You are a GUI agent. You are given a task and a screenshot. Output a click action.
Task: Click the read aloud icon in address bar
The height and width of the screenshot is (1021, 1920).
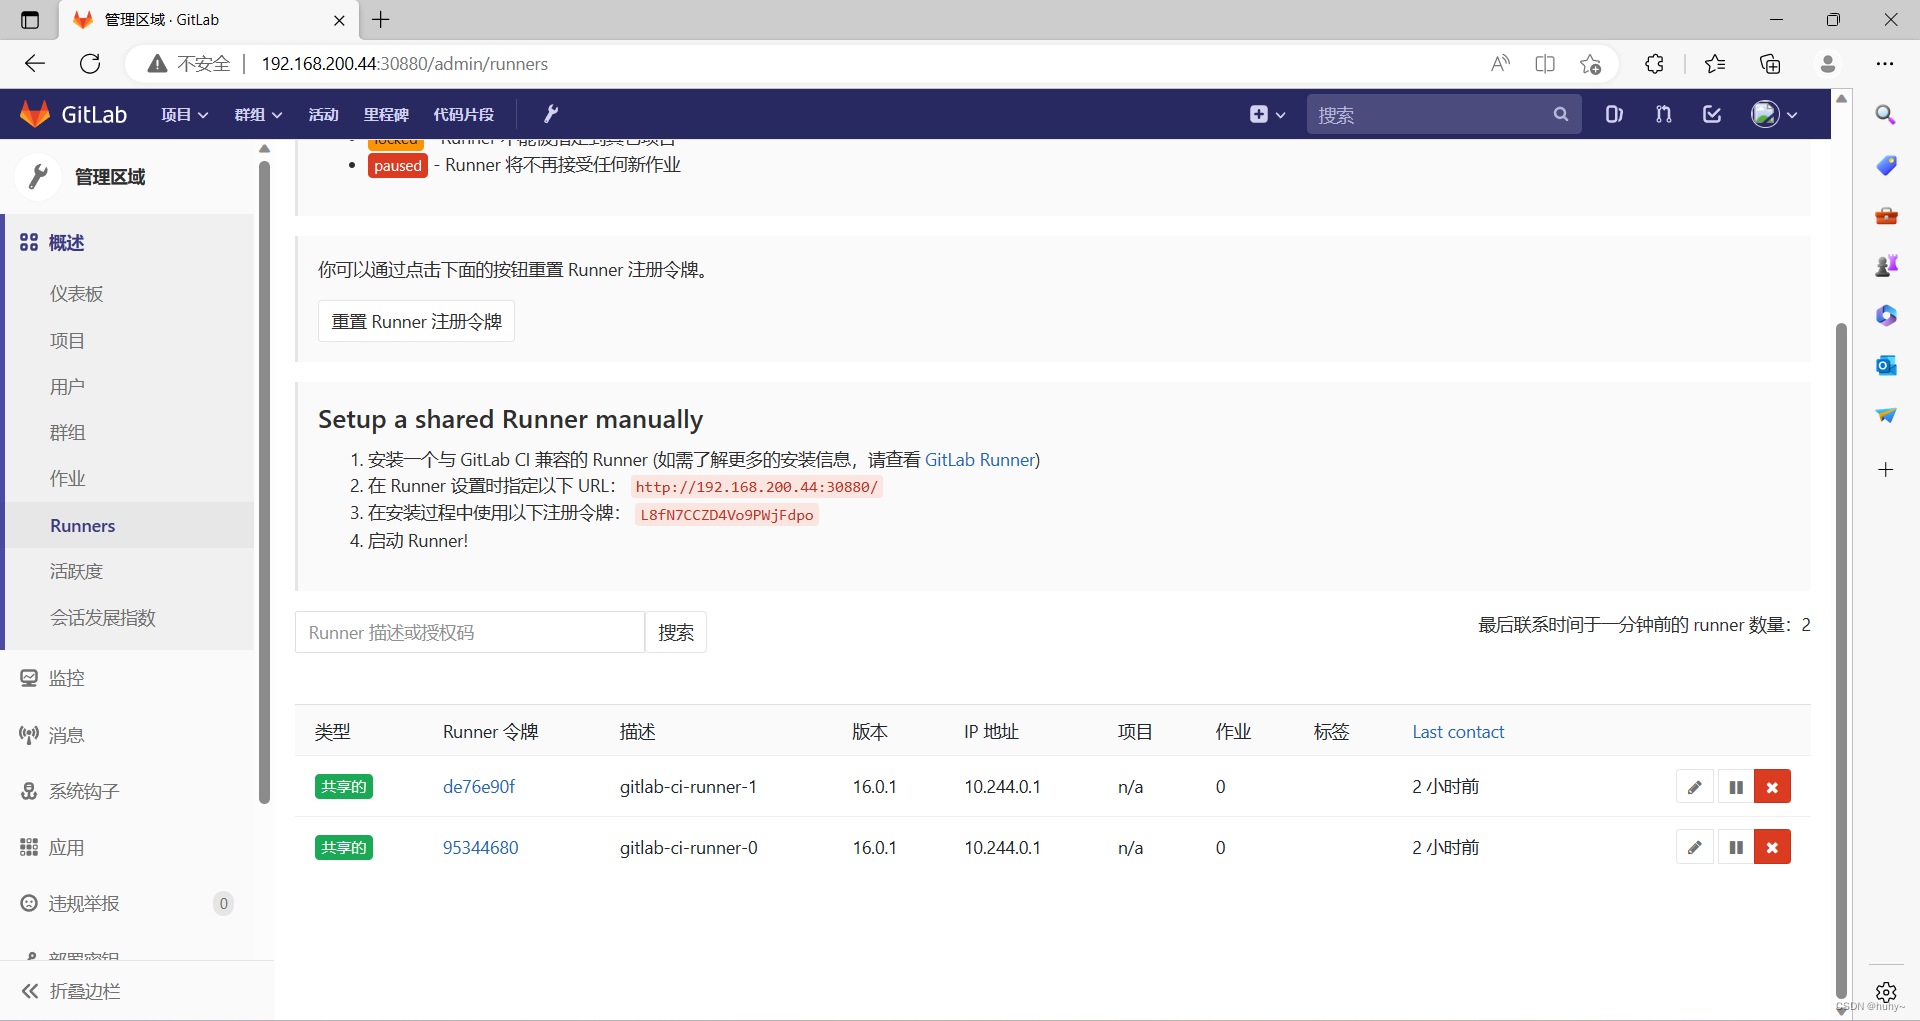1500,64
